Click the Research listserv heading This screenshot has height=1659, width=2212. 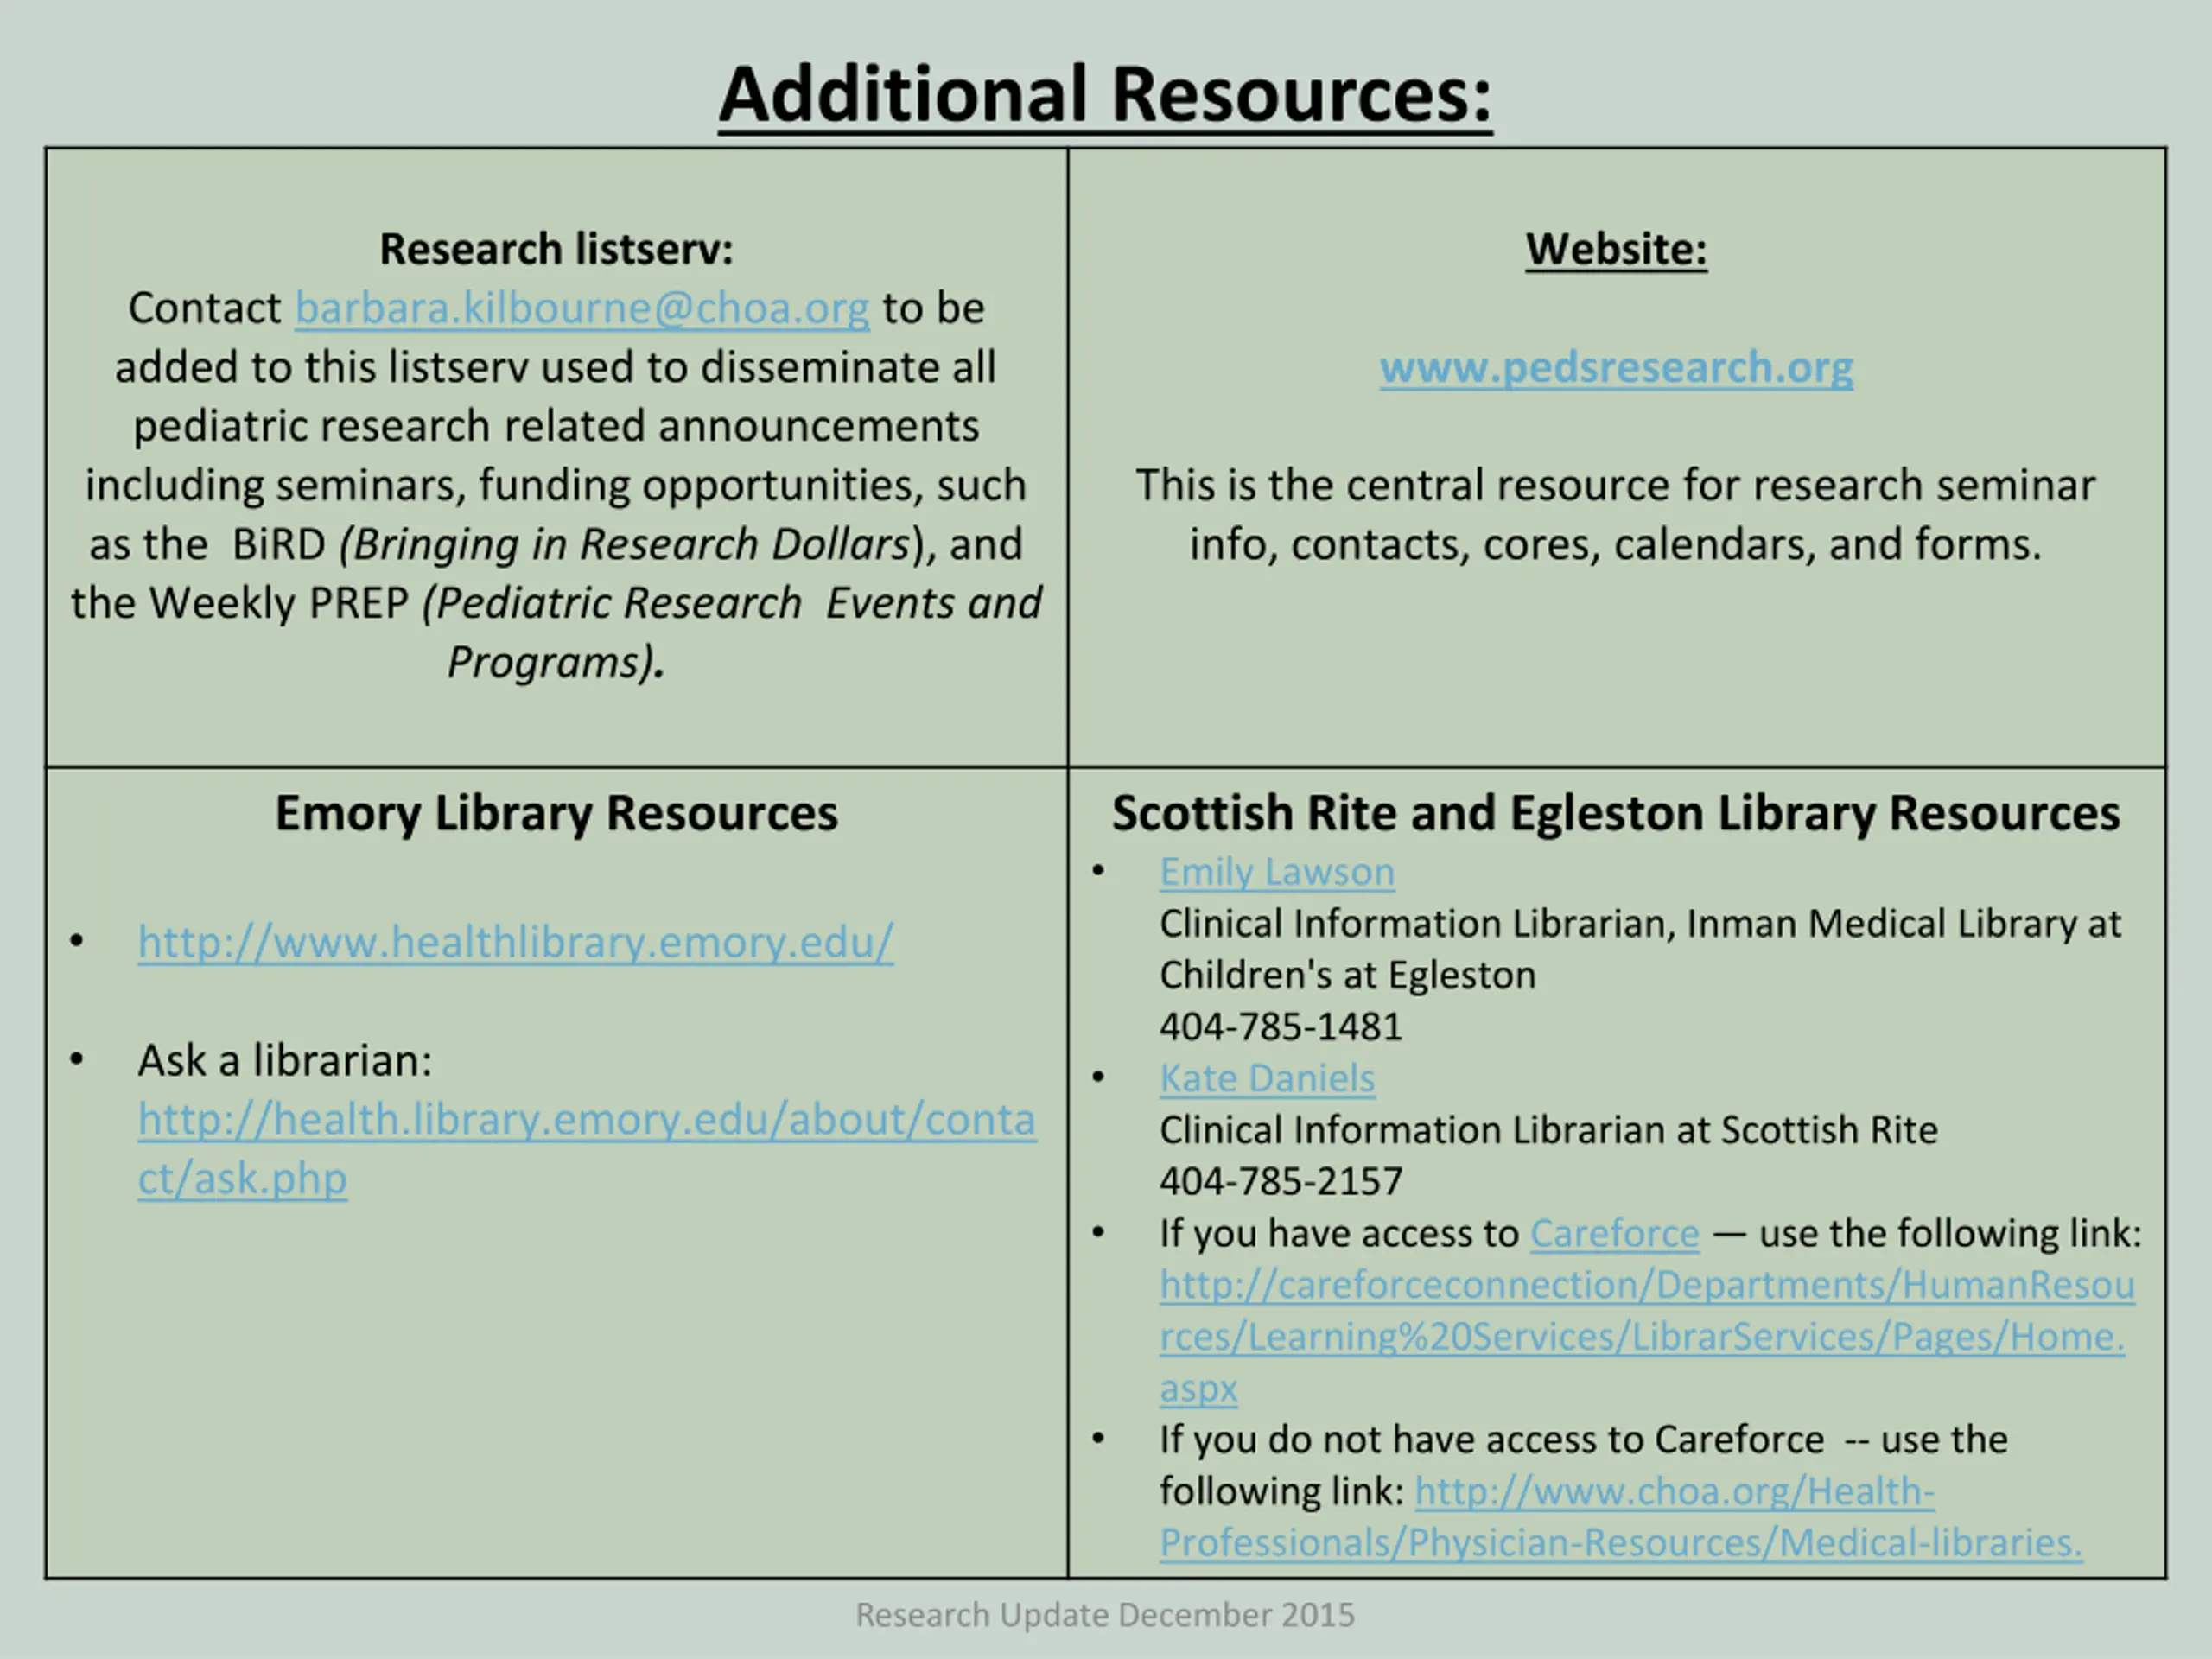click(556, 249)
